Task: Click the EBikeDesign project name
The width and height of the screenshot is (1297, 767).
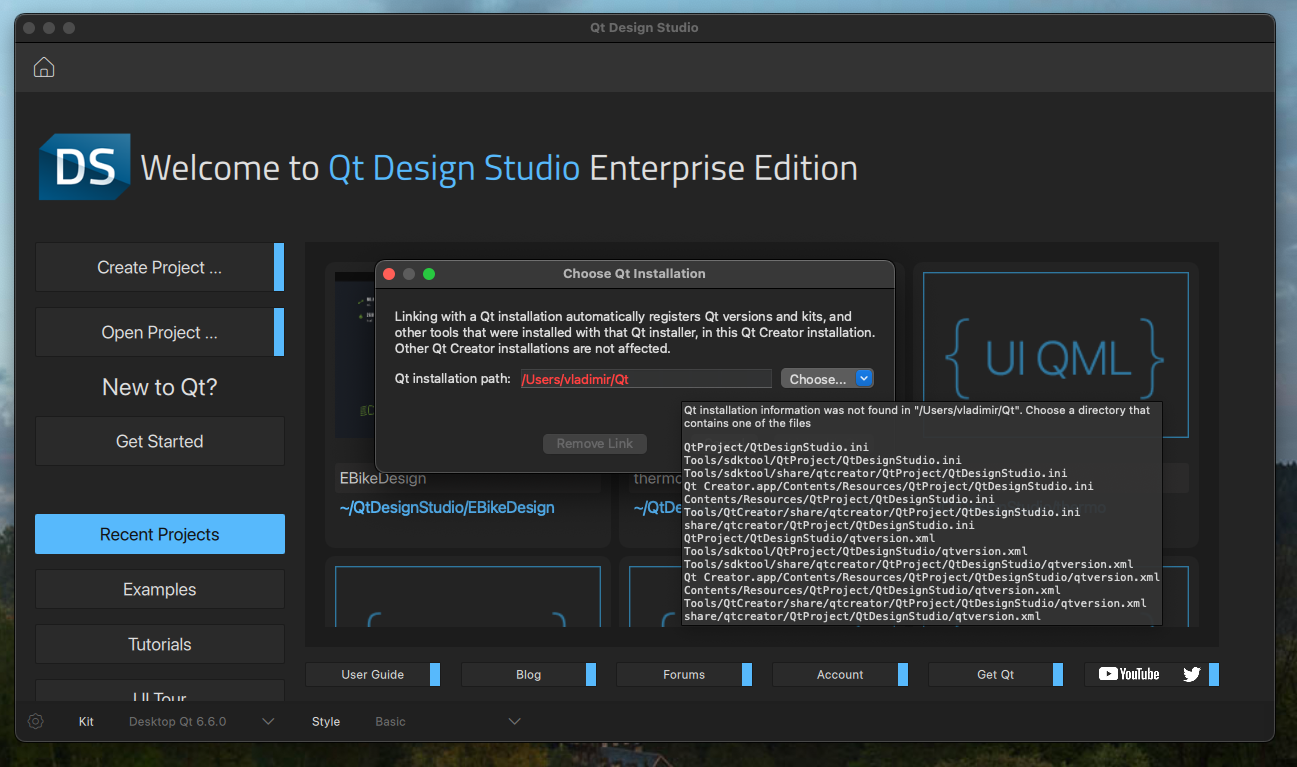Action: point(383,479)
